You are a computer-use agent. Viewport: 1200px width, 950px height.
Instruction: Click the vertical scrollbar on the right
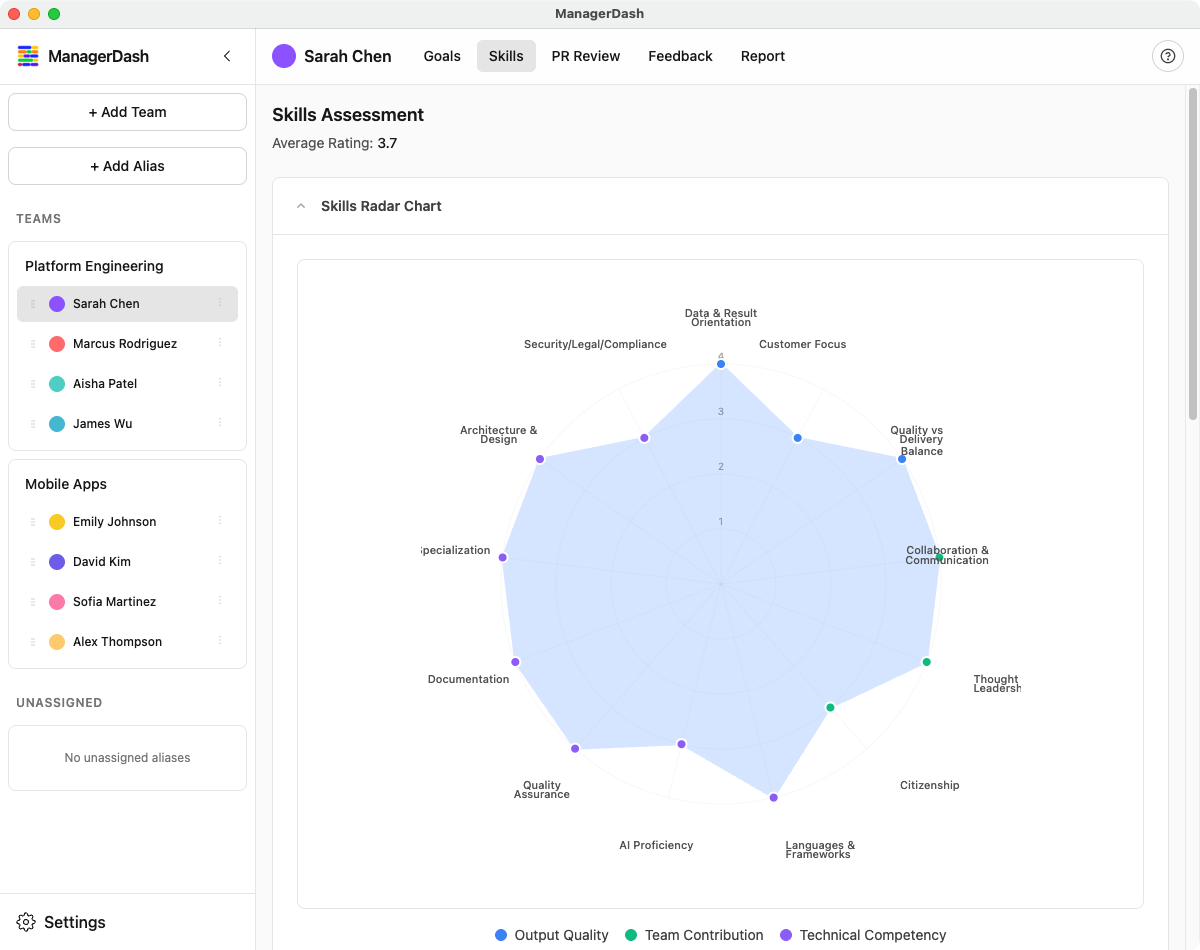[x=1192, y=254]
